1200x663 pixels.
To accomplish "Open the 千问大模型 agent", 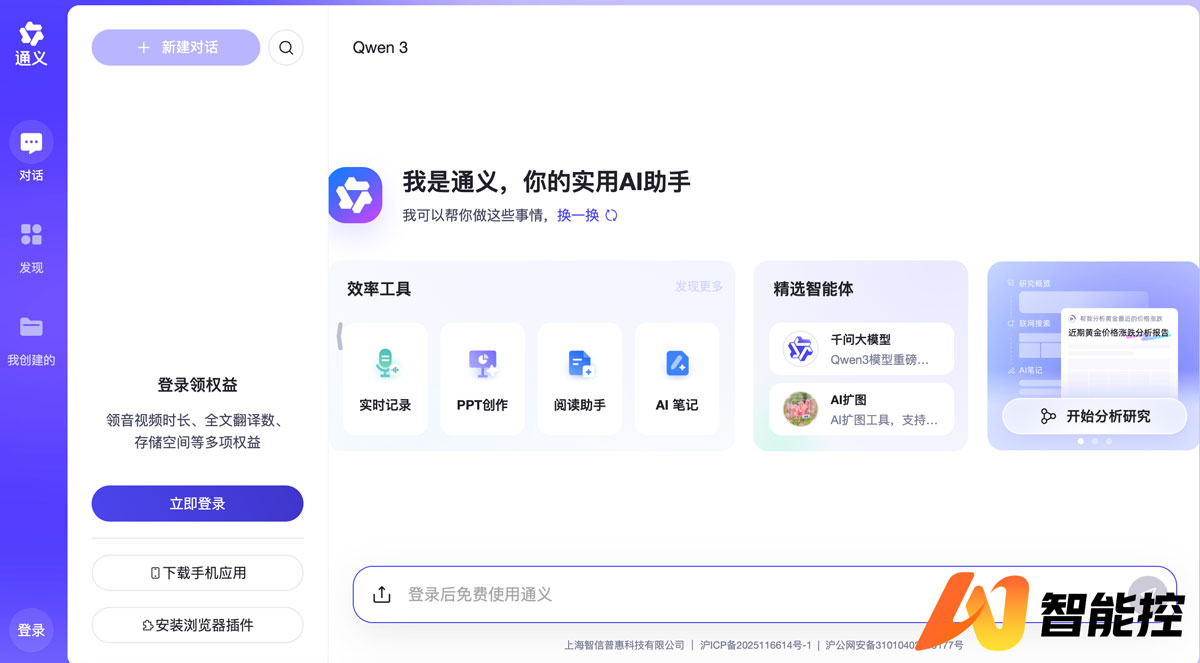I will pyautogui.click(x=861, y=348).
